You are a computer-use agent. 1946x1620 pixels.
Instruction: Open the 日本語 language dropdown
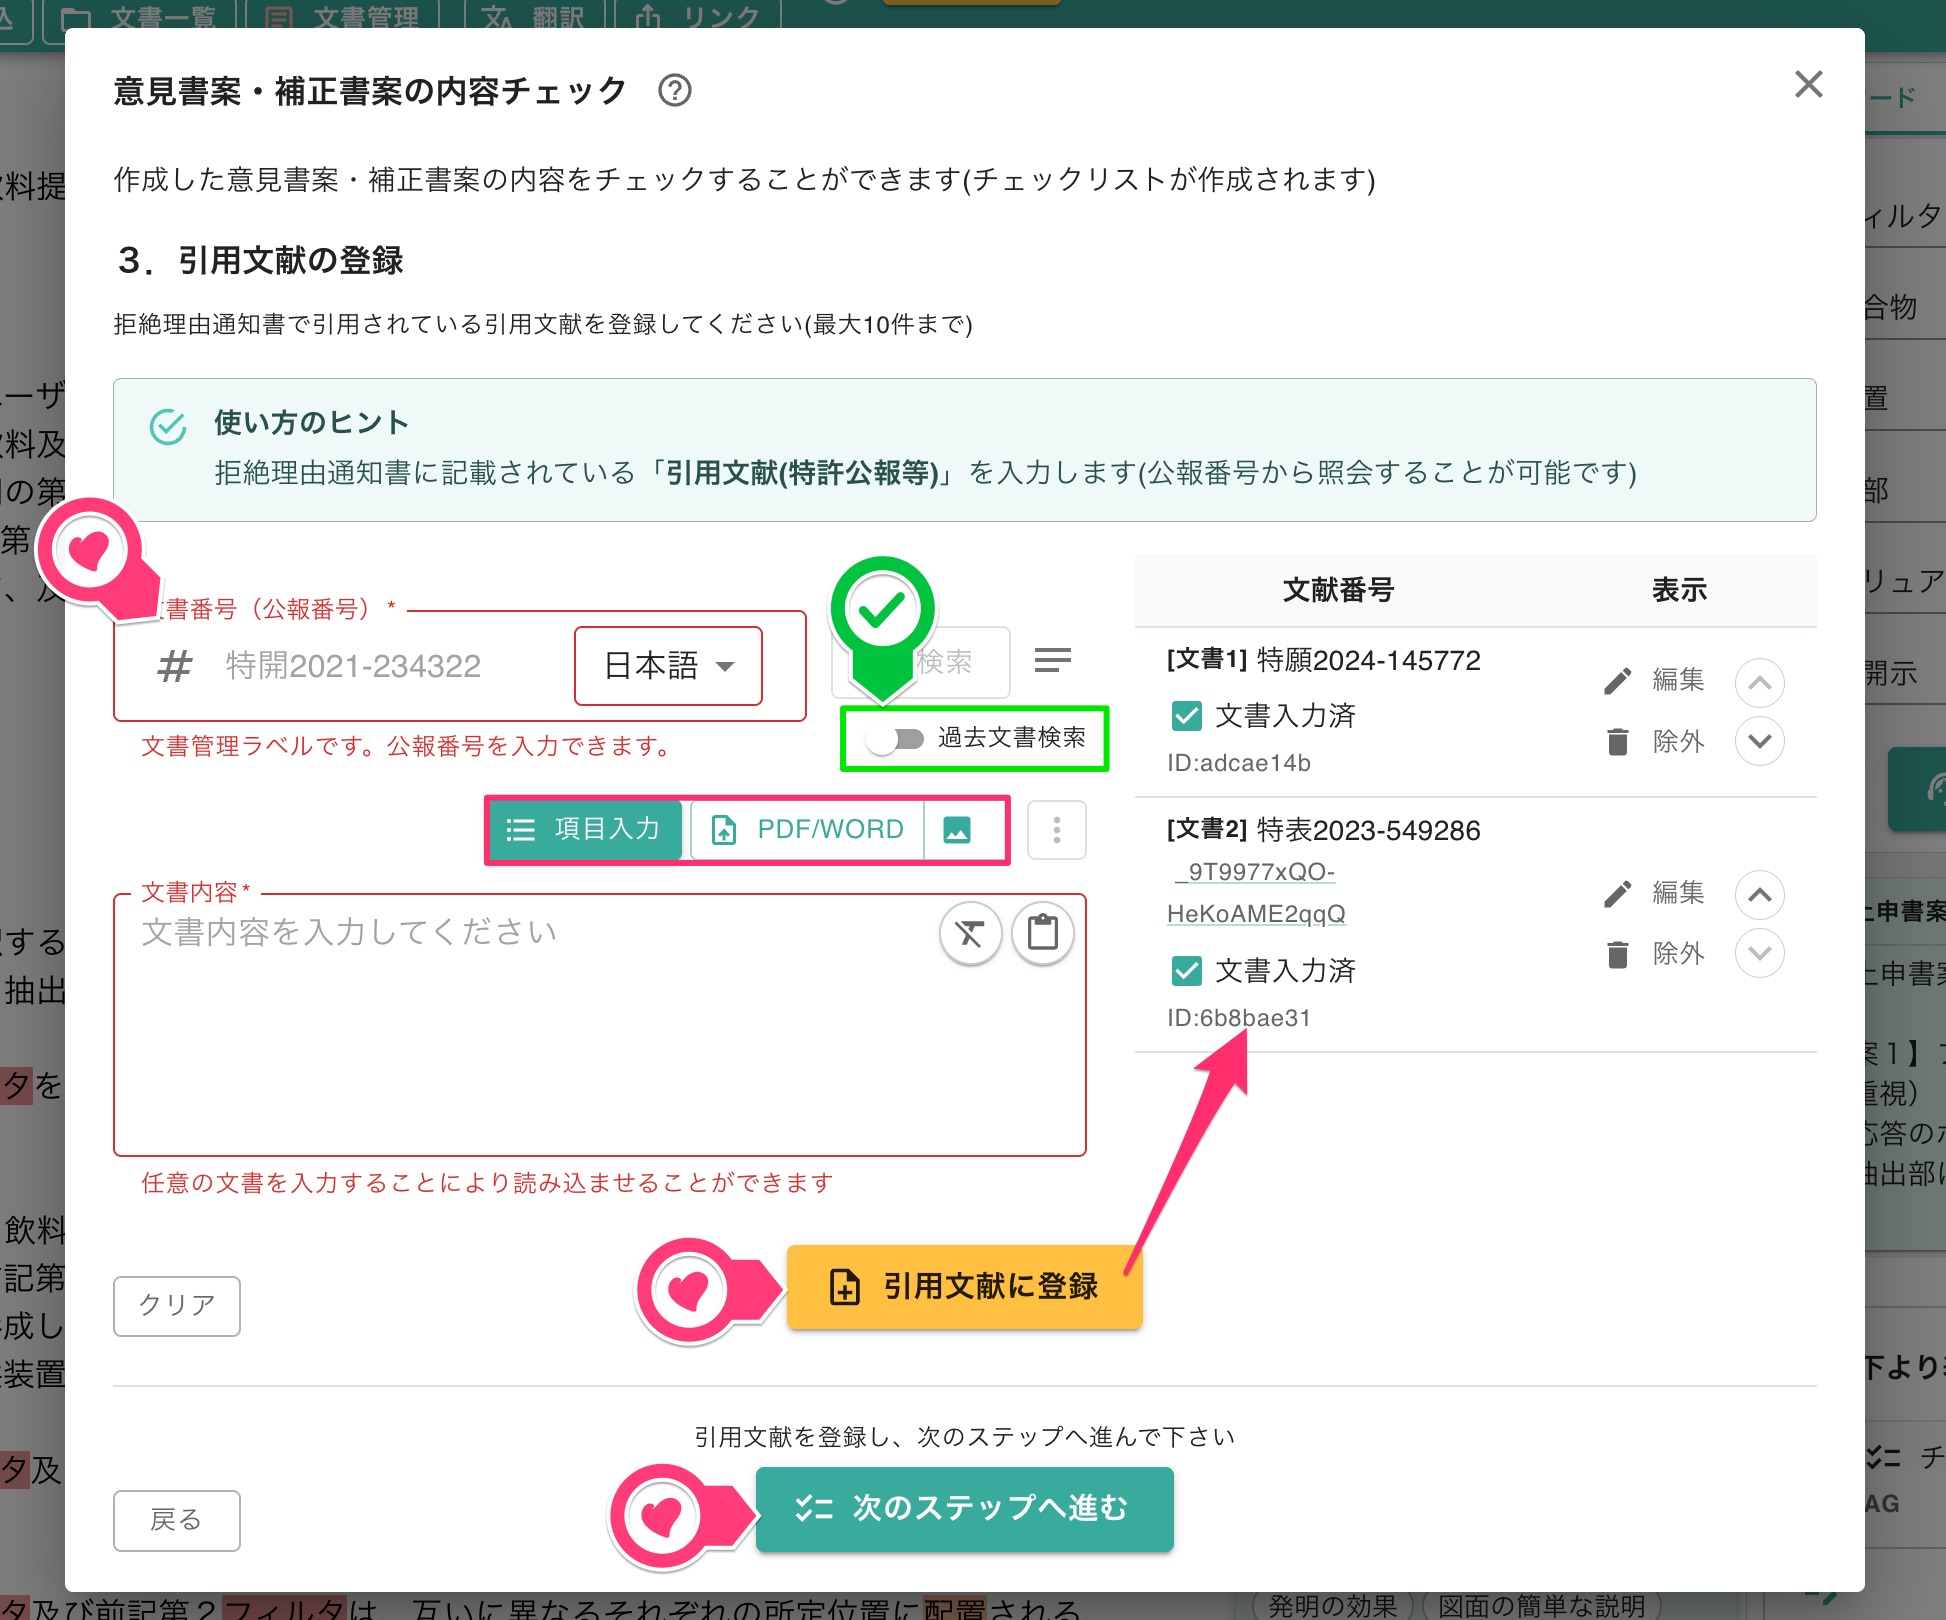pos(668,666)
